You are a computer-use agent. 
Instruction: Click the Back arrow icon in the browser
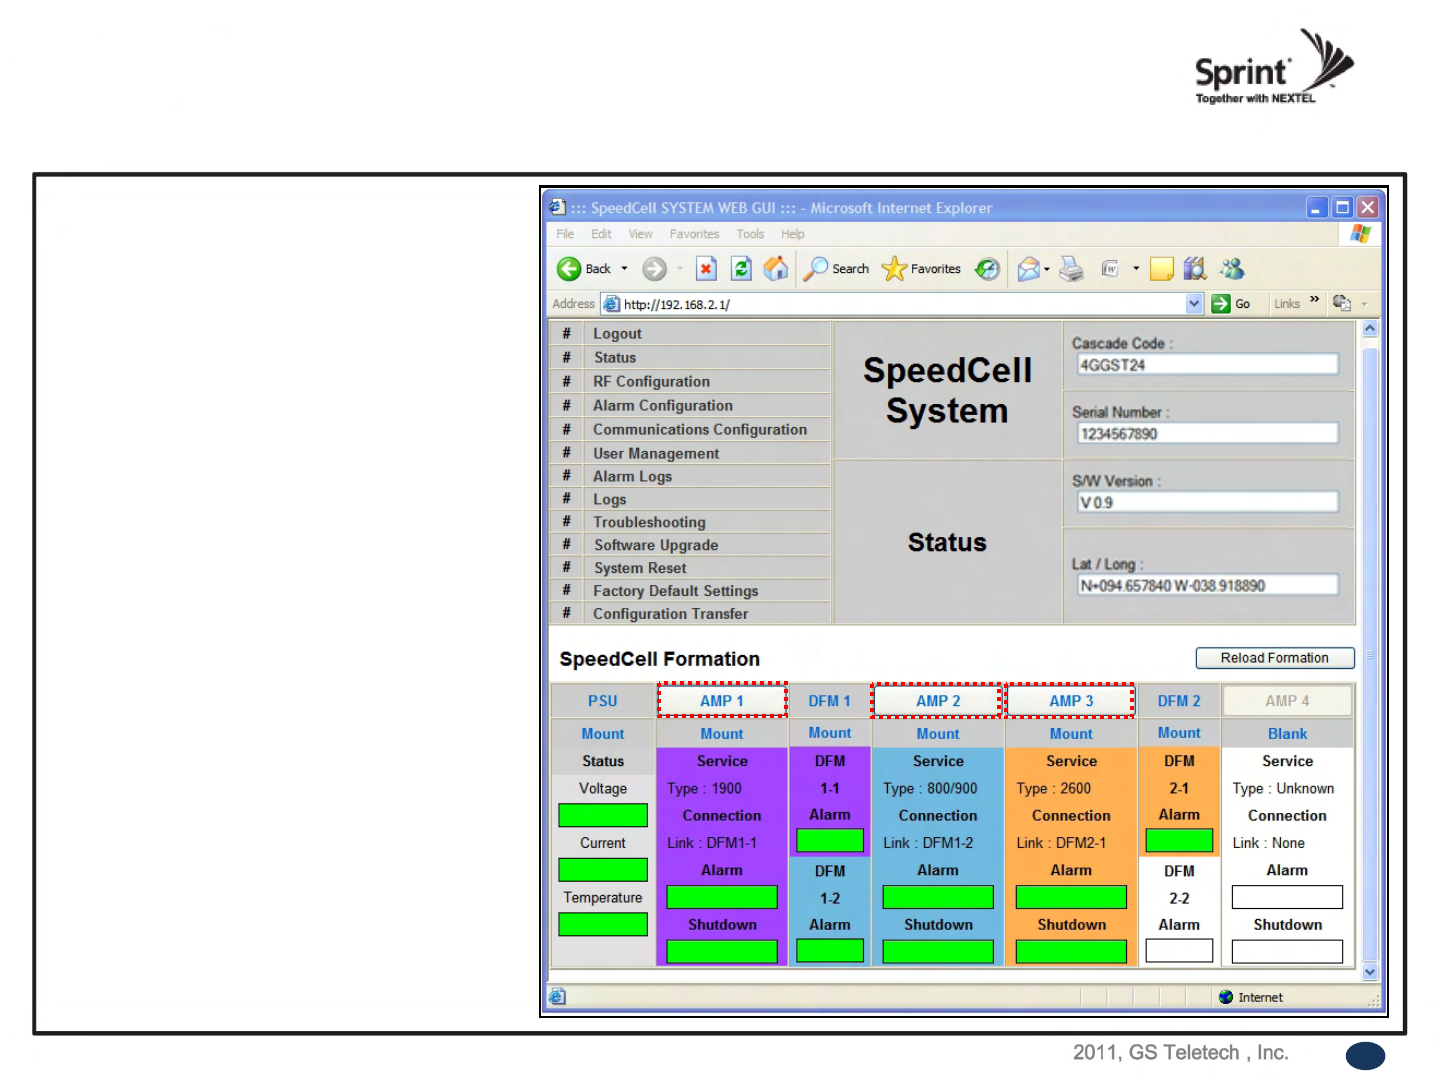(x=569, y=269)
